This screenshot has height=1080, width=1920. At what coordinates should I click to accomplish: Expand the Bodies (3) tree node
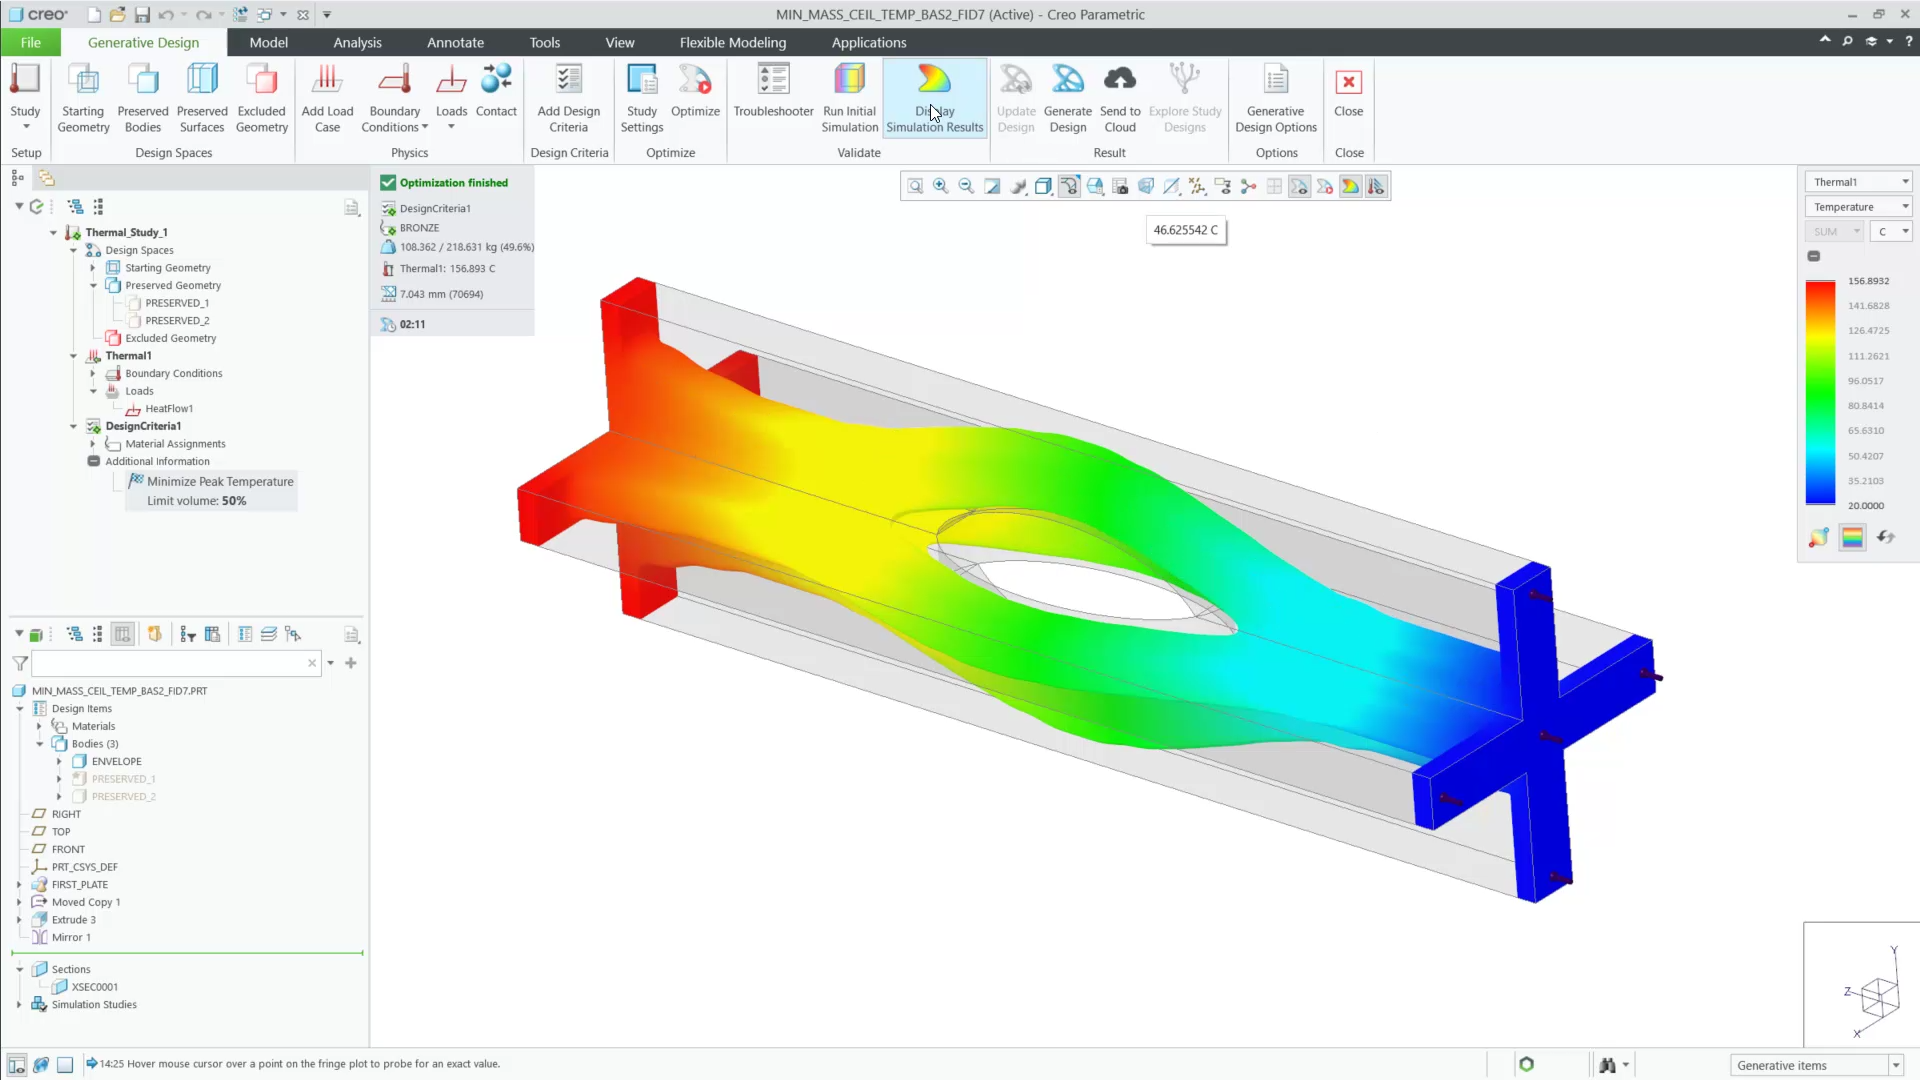[40, 743]
